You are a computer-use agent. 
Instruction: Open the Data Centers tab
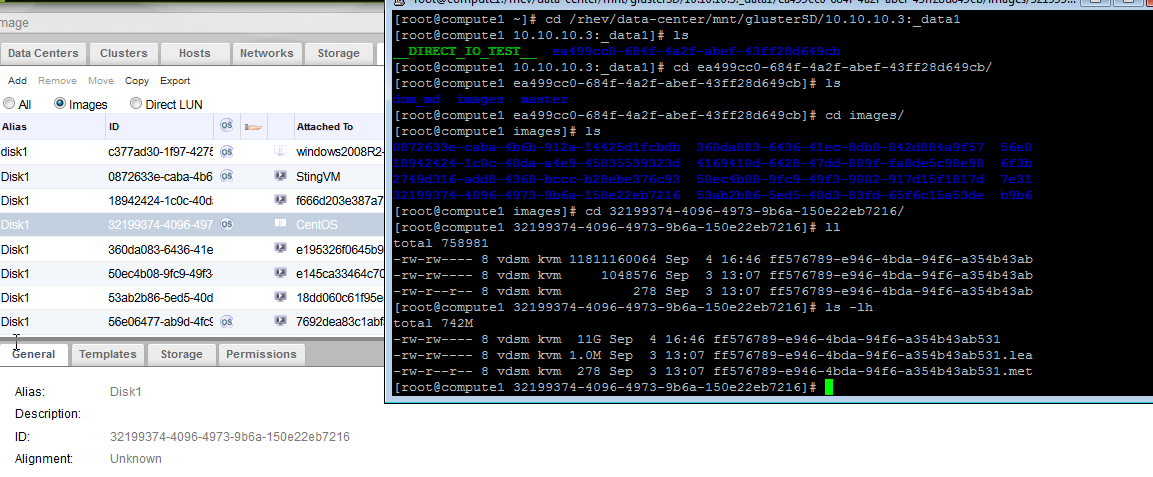43,53
